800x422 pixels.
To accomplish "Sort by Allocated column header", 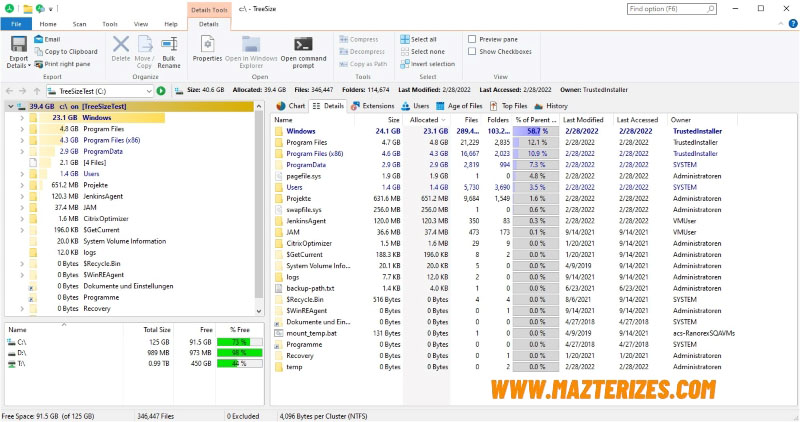I will point(428,120).
